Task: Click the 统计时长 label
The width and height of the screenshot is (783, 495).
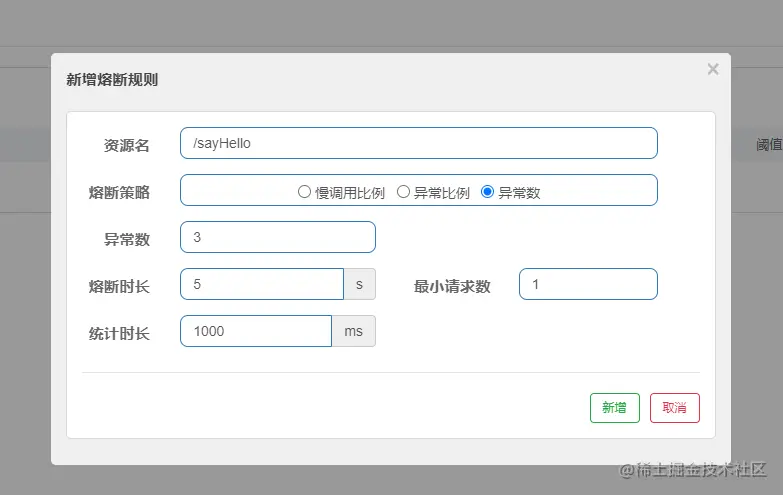Action: (119, 333)
